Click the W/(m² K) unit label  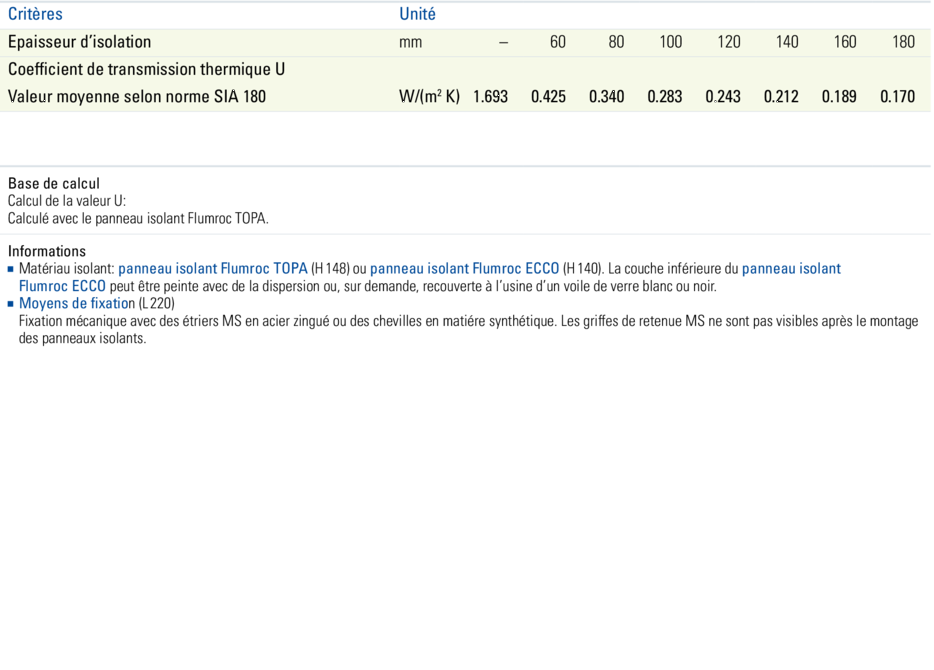429,97
